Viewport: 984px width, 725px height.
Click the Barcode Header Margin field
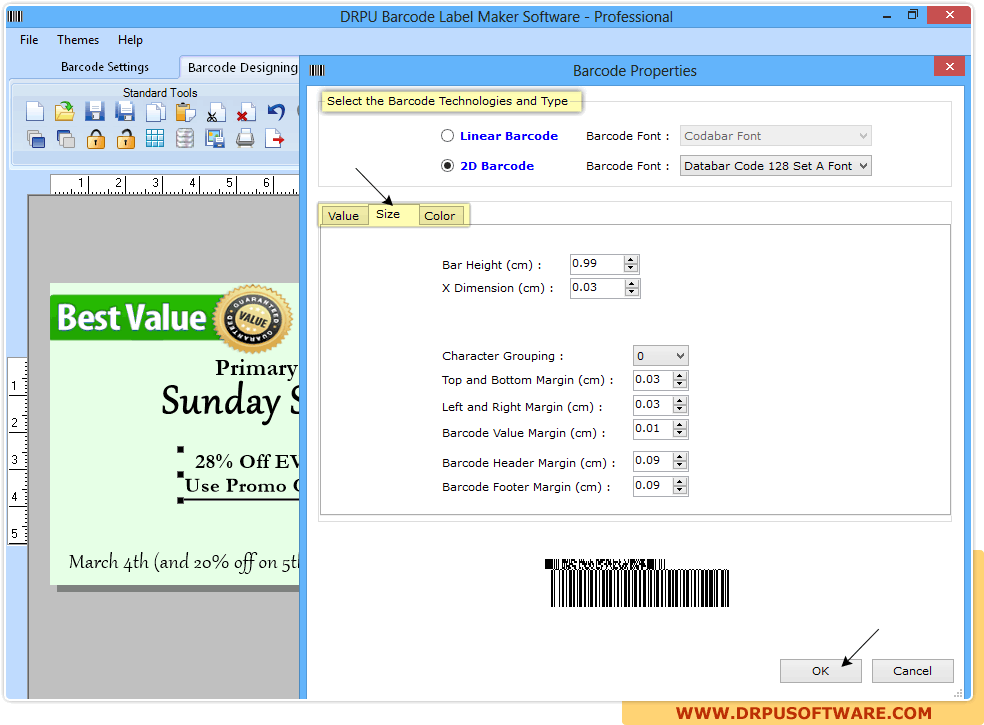(x=653, y=461)
